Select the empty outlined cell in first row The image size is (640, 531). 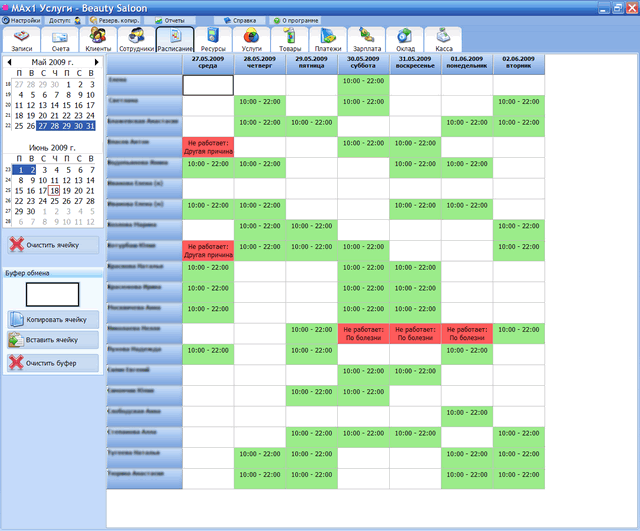point(208,85)
